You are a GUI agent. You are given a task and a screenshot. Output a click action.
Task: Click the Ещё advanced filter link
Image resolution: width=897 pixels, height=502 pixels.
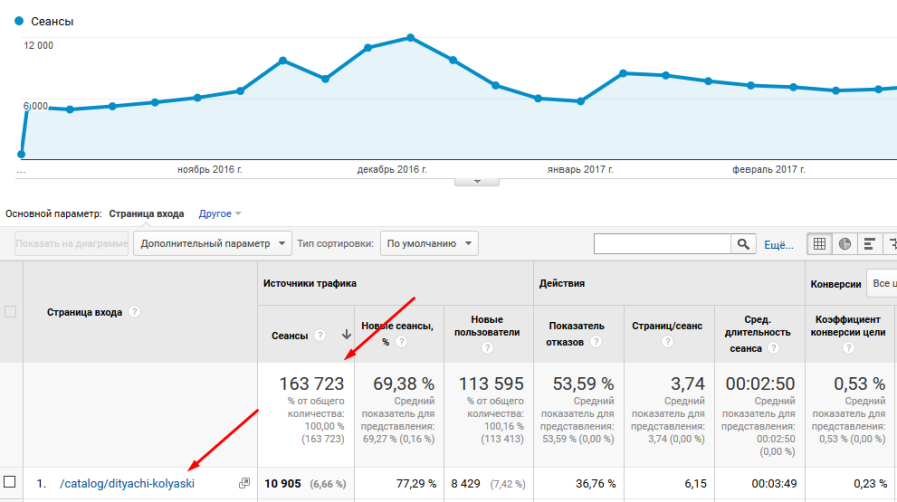[x=778, y=244]
